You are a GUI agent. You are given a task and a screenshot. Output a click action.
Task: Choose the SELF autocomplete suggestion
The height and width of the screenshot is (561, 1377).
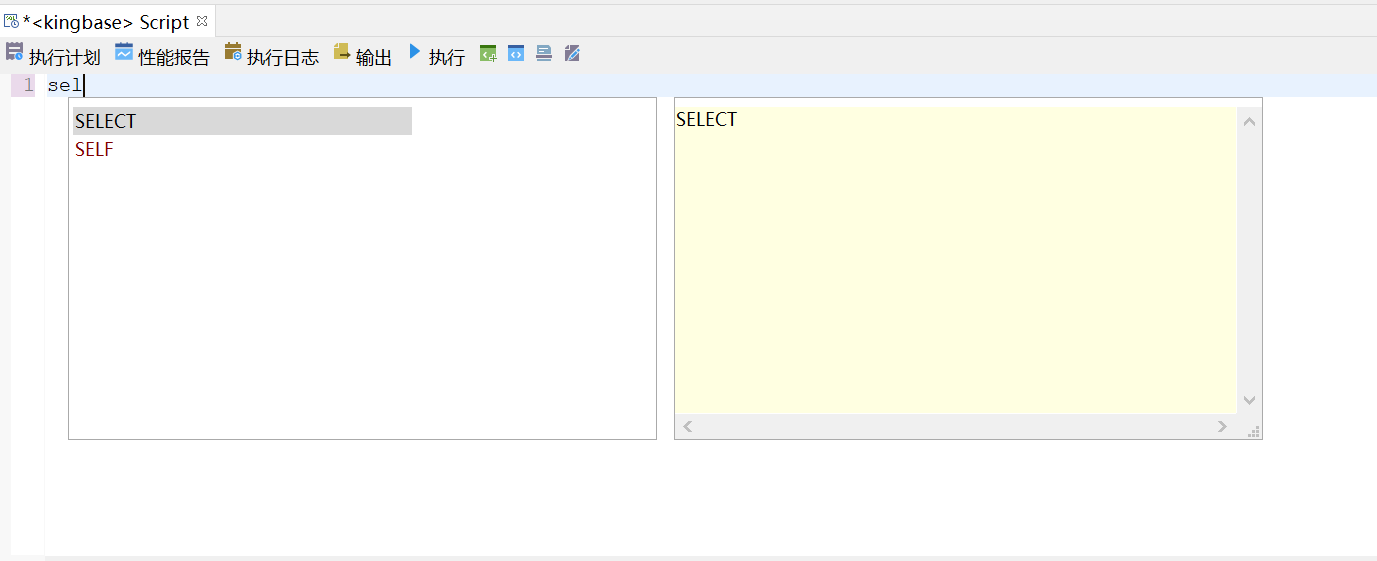pyautogui.click(x=94, y=150)
